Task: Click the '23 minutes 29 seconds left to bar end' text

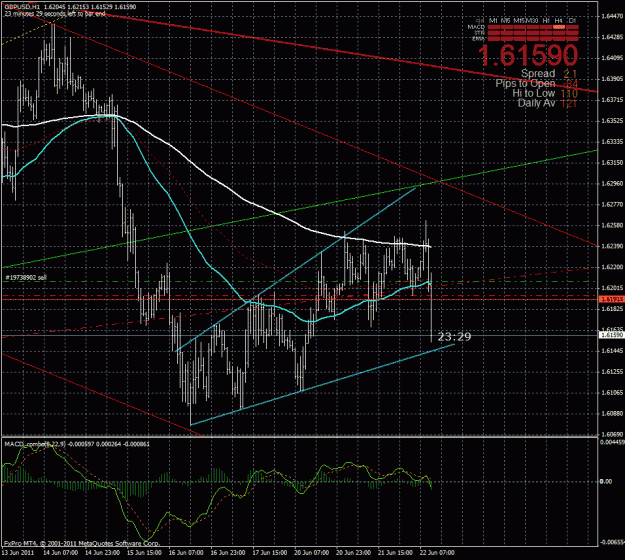Action: (55, 14)
